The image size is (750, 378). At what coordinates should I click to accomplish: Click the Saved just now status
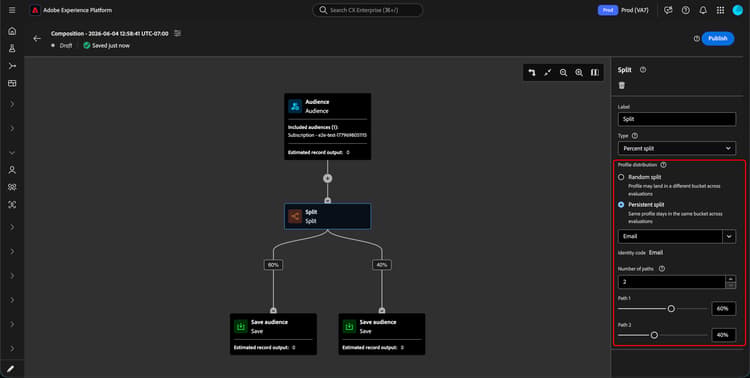pyautogui.click(x=106, y=45)
